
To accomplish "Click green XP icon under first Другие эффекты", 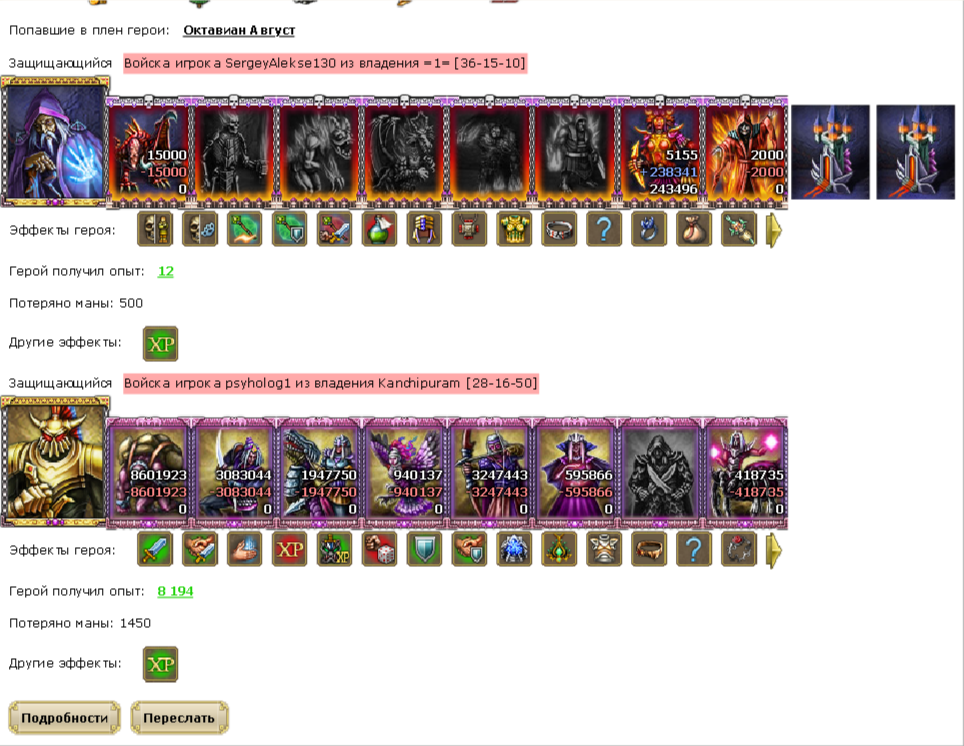I will [x=160, y=344].
